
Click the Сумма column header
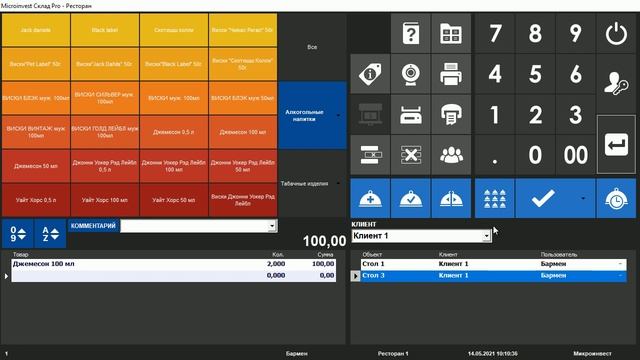pyautogui.click(x=325, y=254)
